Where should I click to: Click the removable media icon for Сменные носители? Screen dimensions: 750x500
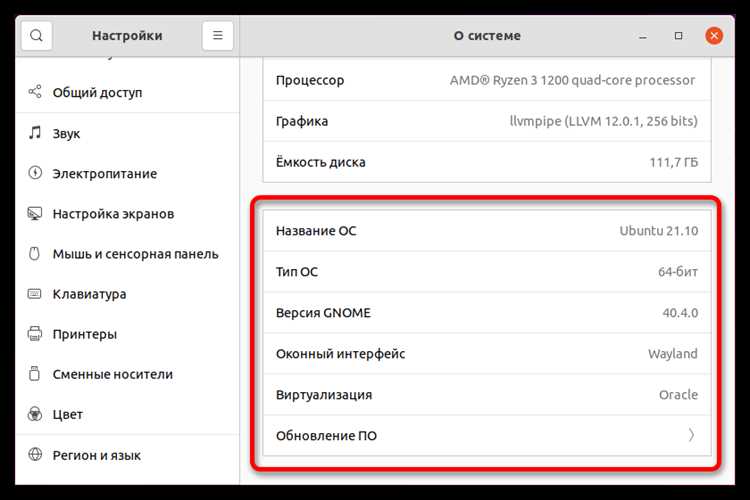34,374
